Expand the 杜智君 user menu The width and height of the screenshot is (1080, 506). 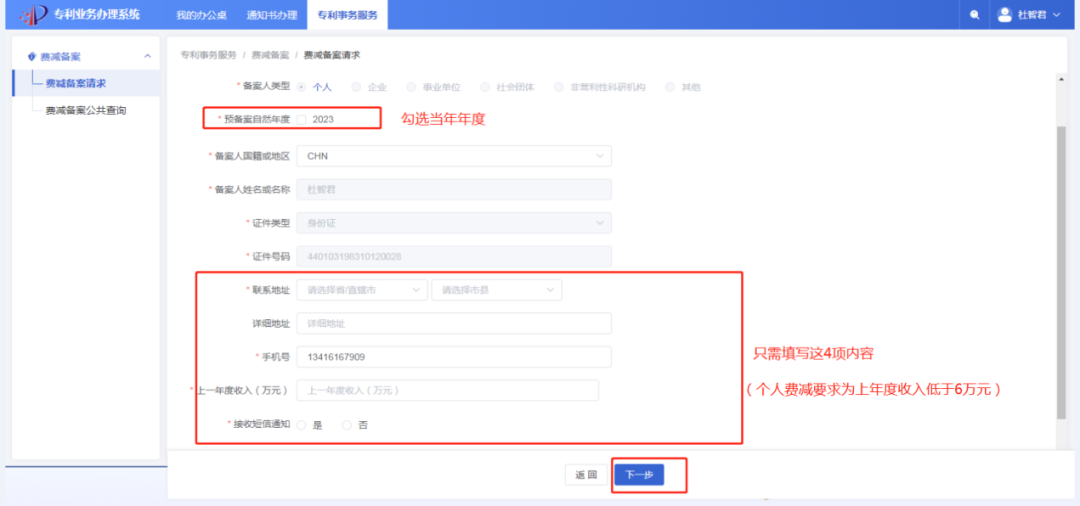pyautogui.click(x=1037, y=14)
